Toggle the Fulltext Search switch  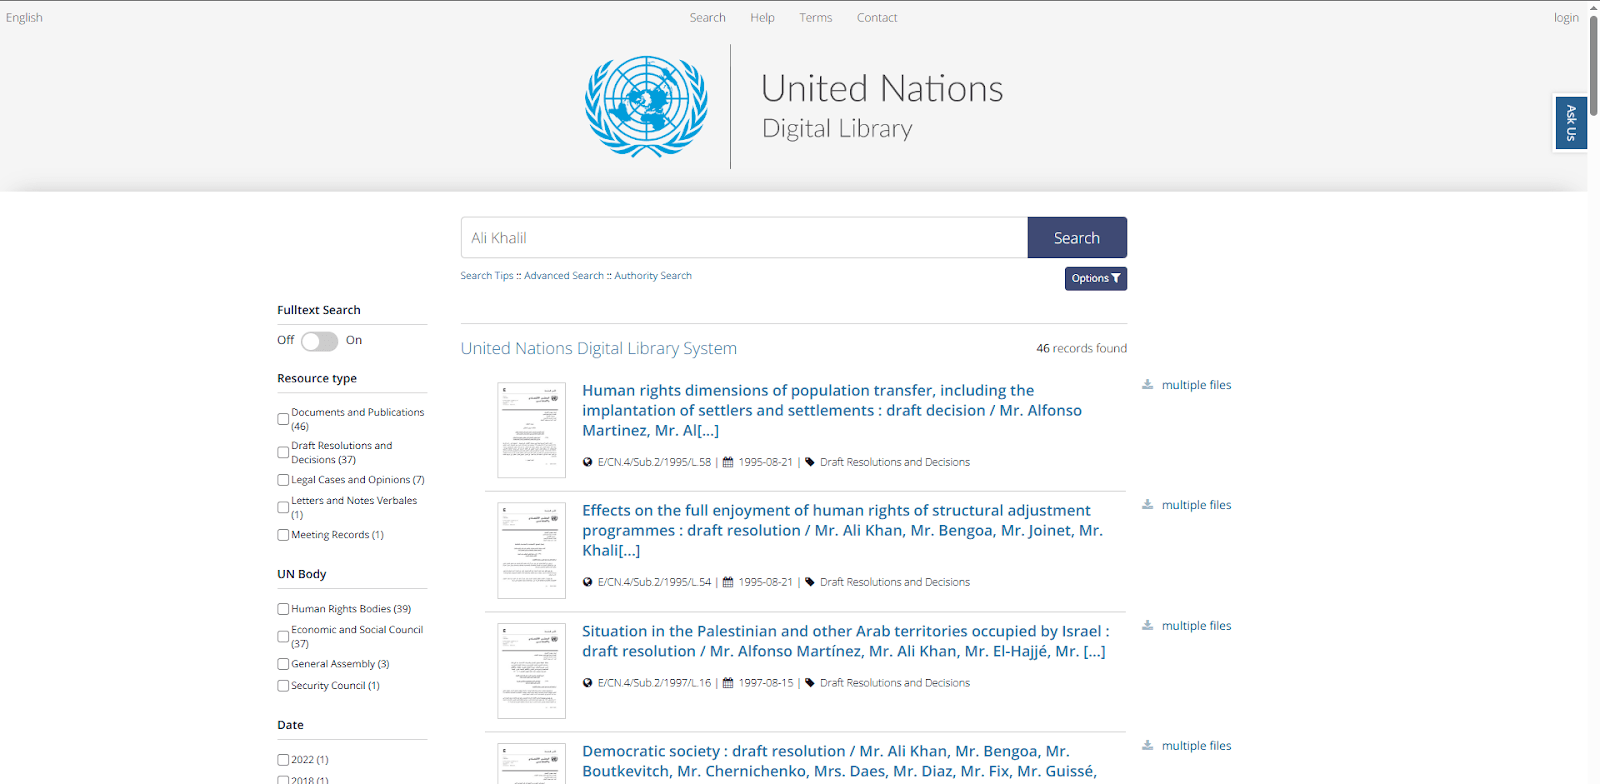coord(320,341)
